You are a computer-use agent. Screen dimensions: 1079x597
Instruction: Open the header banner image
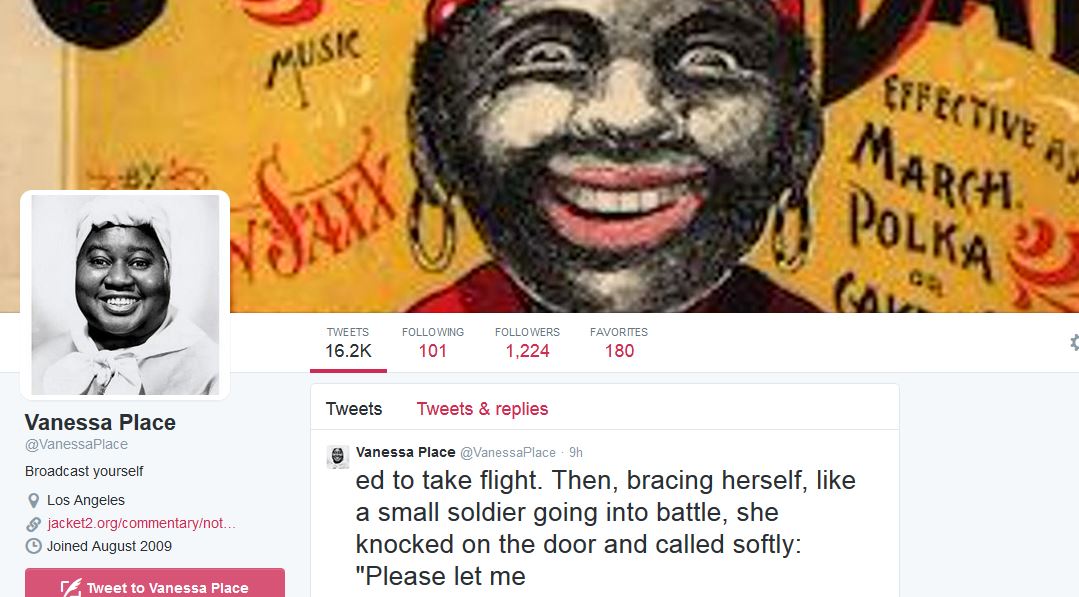click(540, 156)
